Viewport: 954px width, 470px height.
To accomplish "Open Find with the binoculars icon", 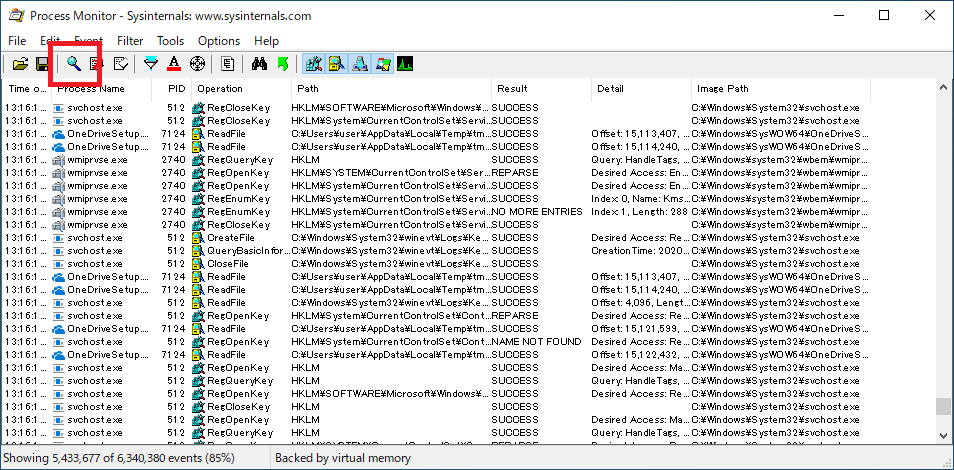I will 260,63.
